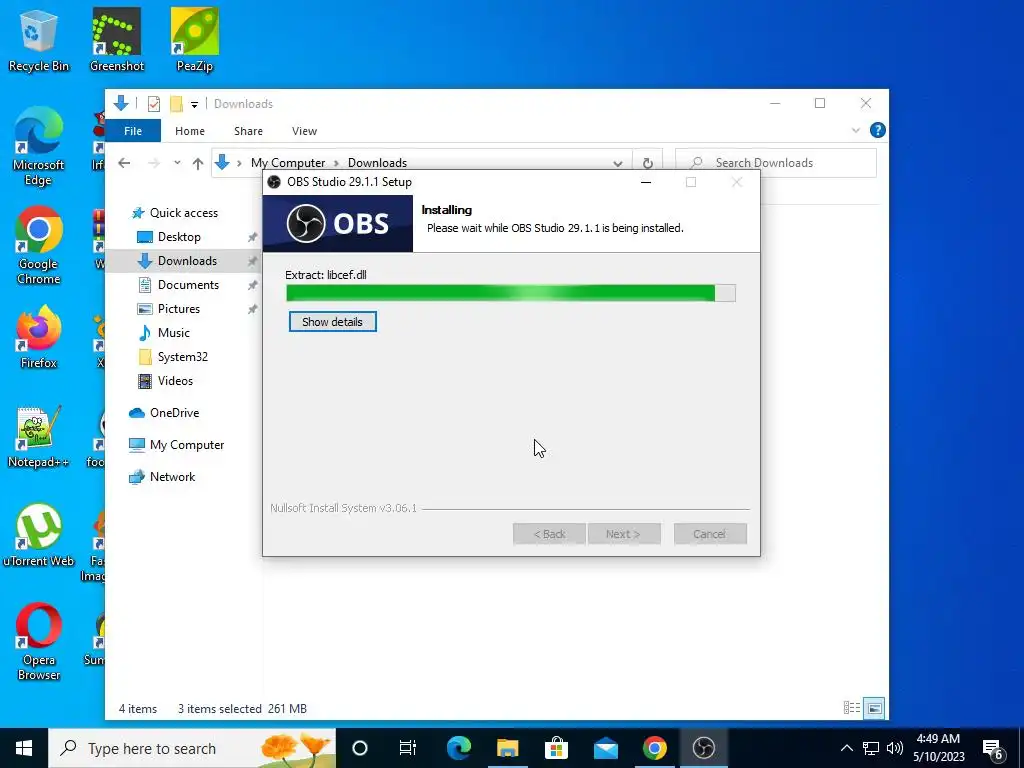Click the Downloads breadcrumb in address bar
The image size is (1024, 768).
pos(377,163)
